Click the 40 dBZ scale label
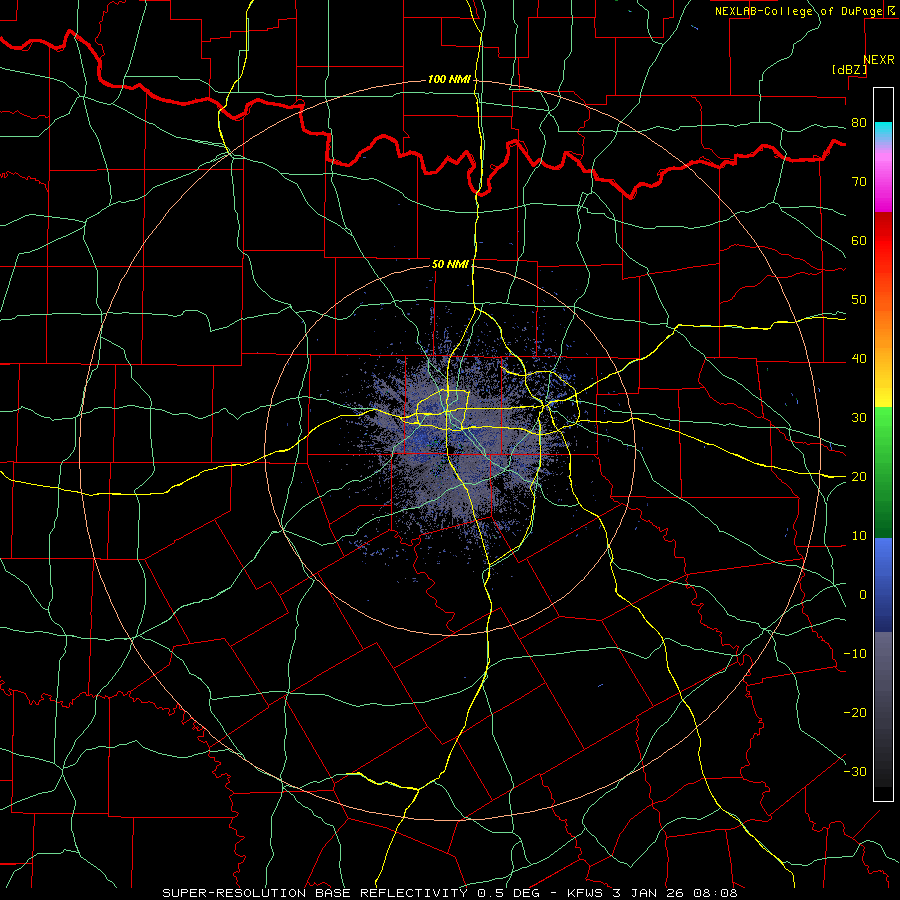This screenshot has height=900, width=900. 859,359
